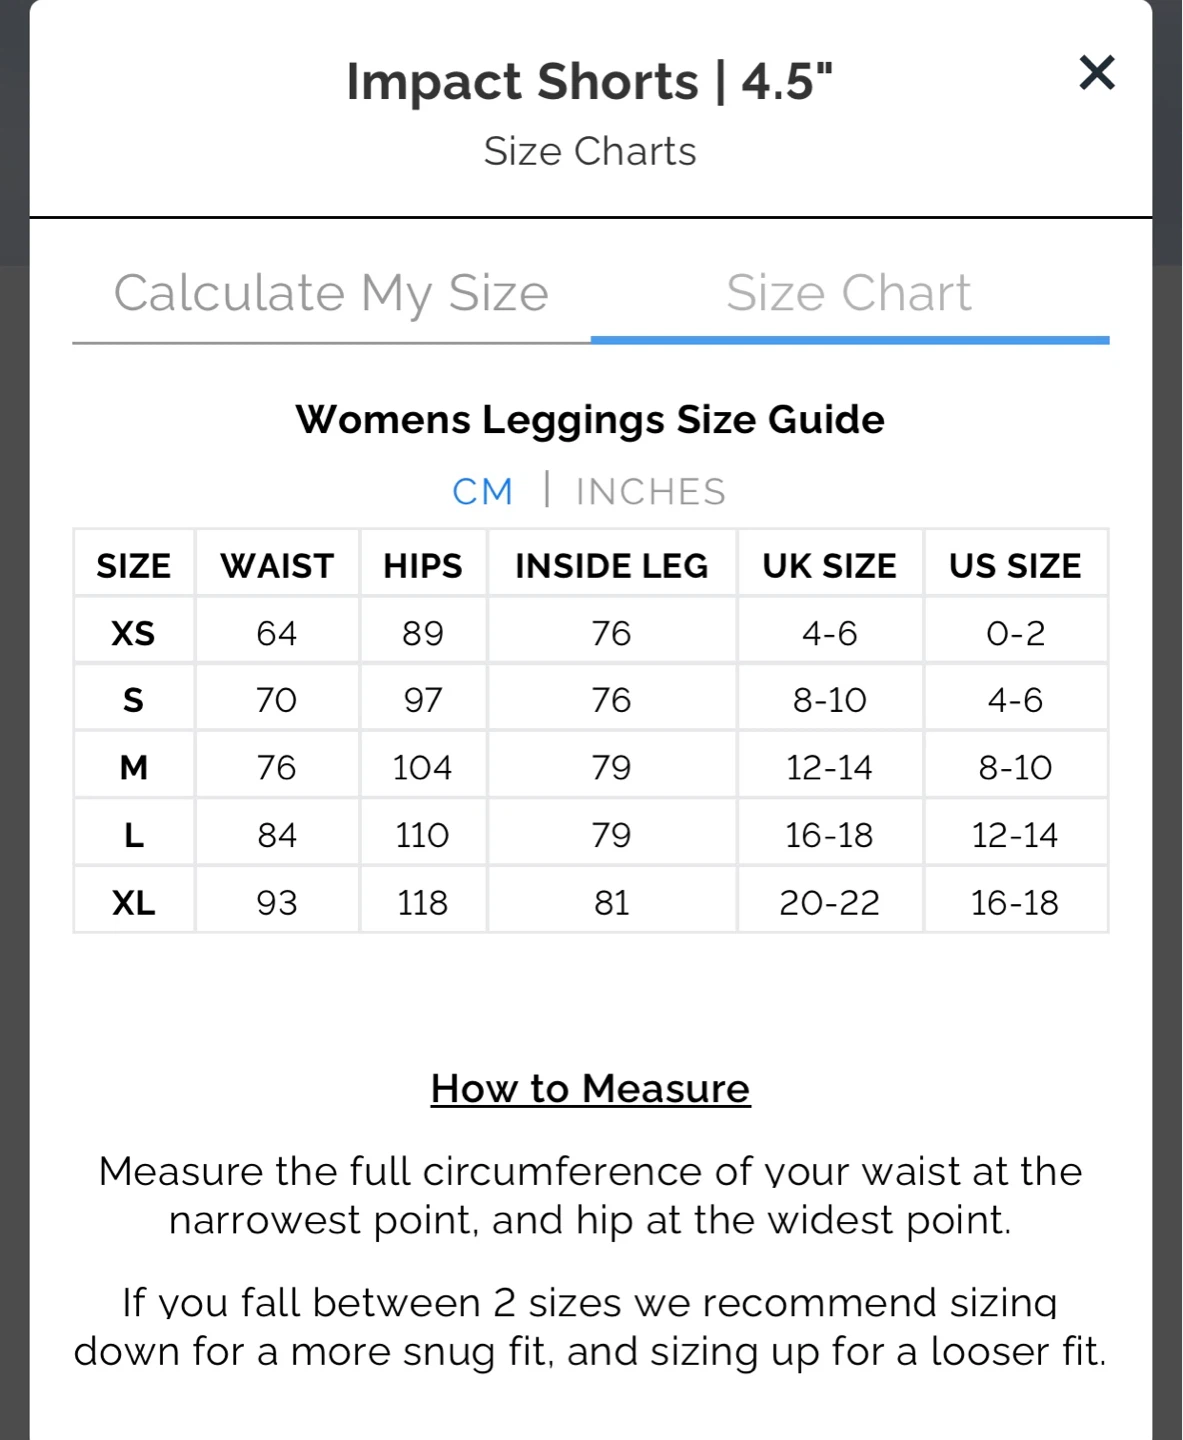Select the XL size row label

[133, 902]
